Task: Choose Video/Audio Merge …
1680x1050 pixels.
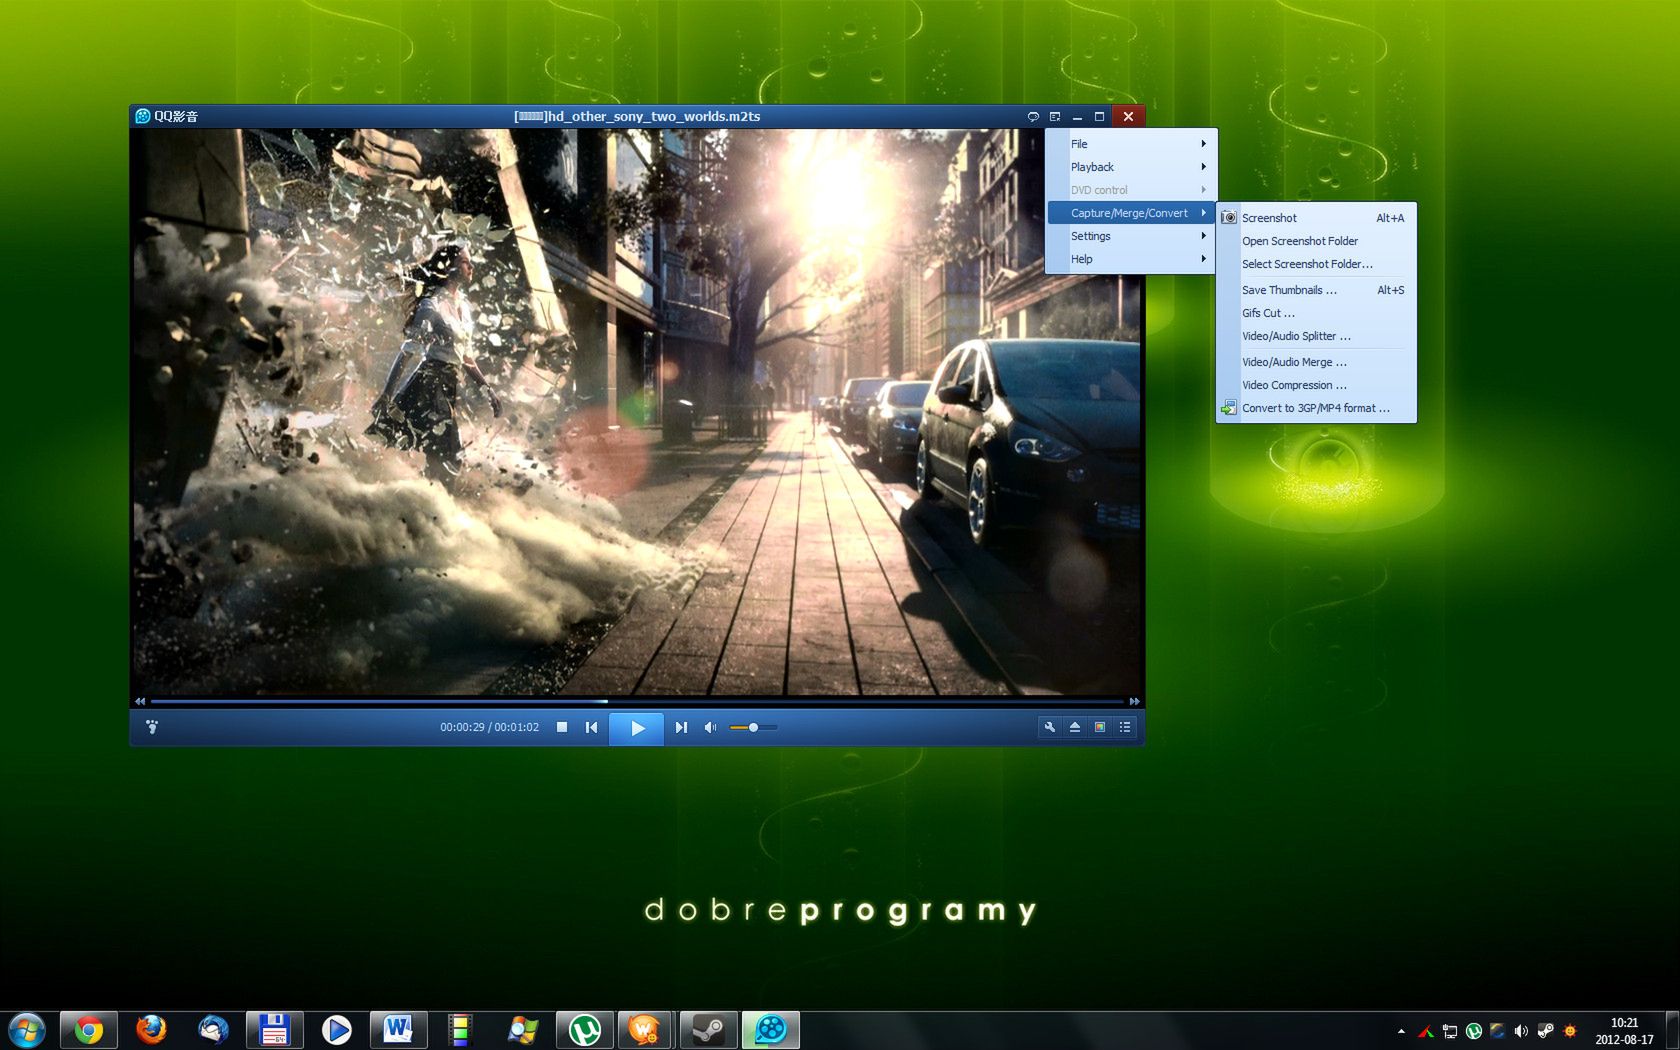Action: click(1316, 362)
